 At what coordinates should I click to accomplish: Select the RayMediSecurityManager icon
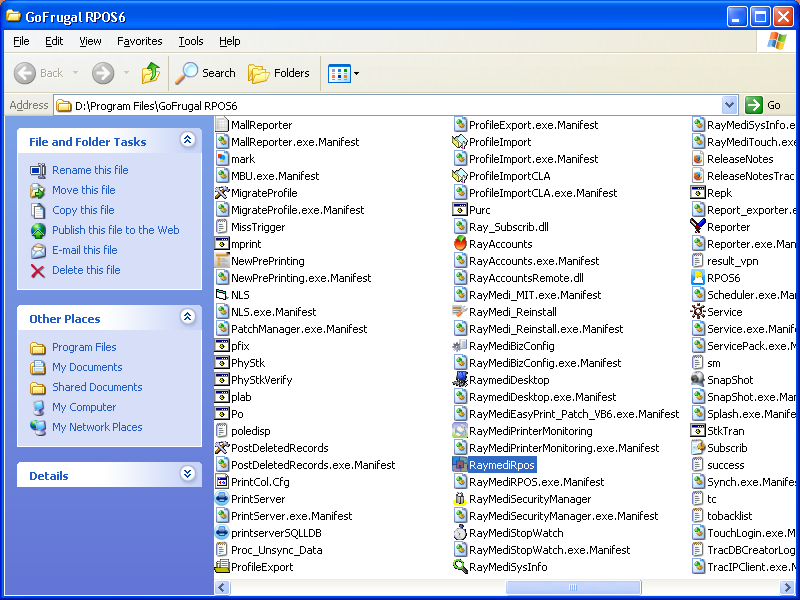460,499
